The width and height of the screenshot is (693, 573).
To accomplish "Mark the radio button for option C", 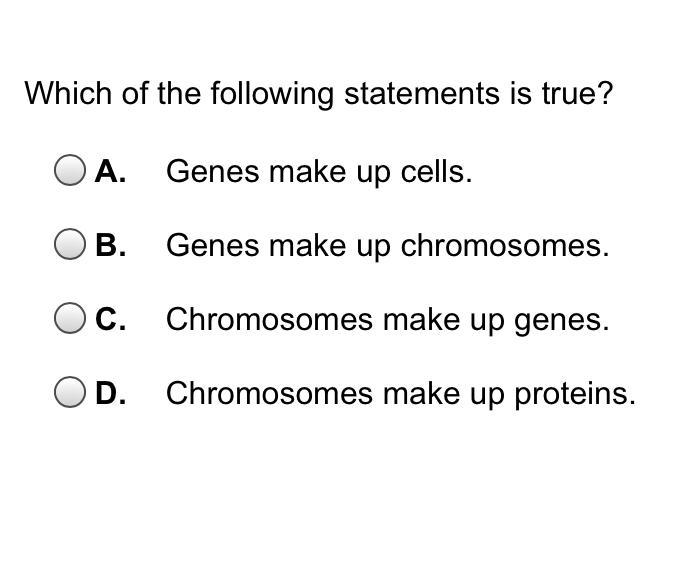I will 70,319.
